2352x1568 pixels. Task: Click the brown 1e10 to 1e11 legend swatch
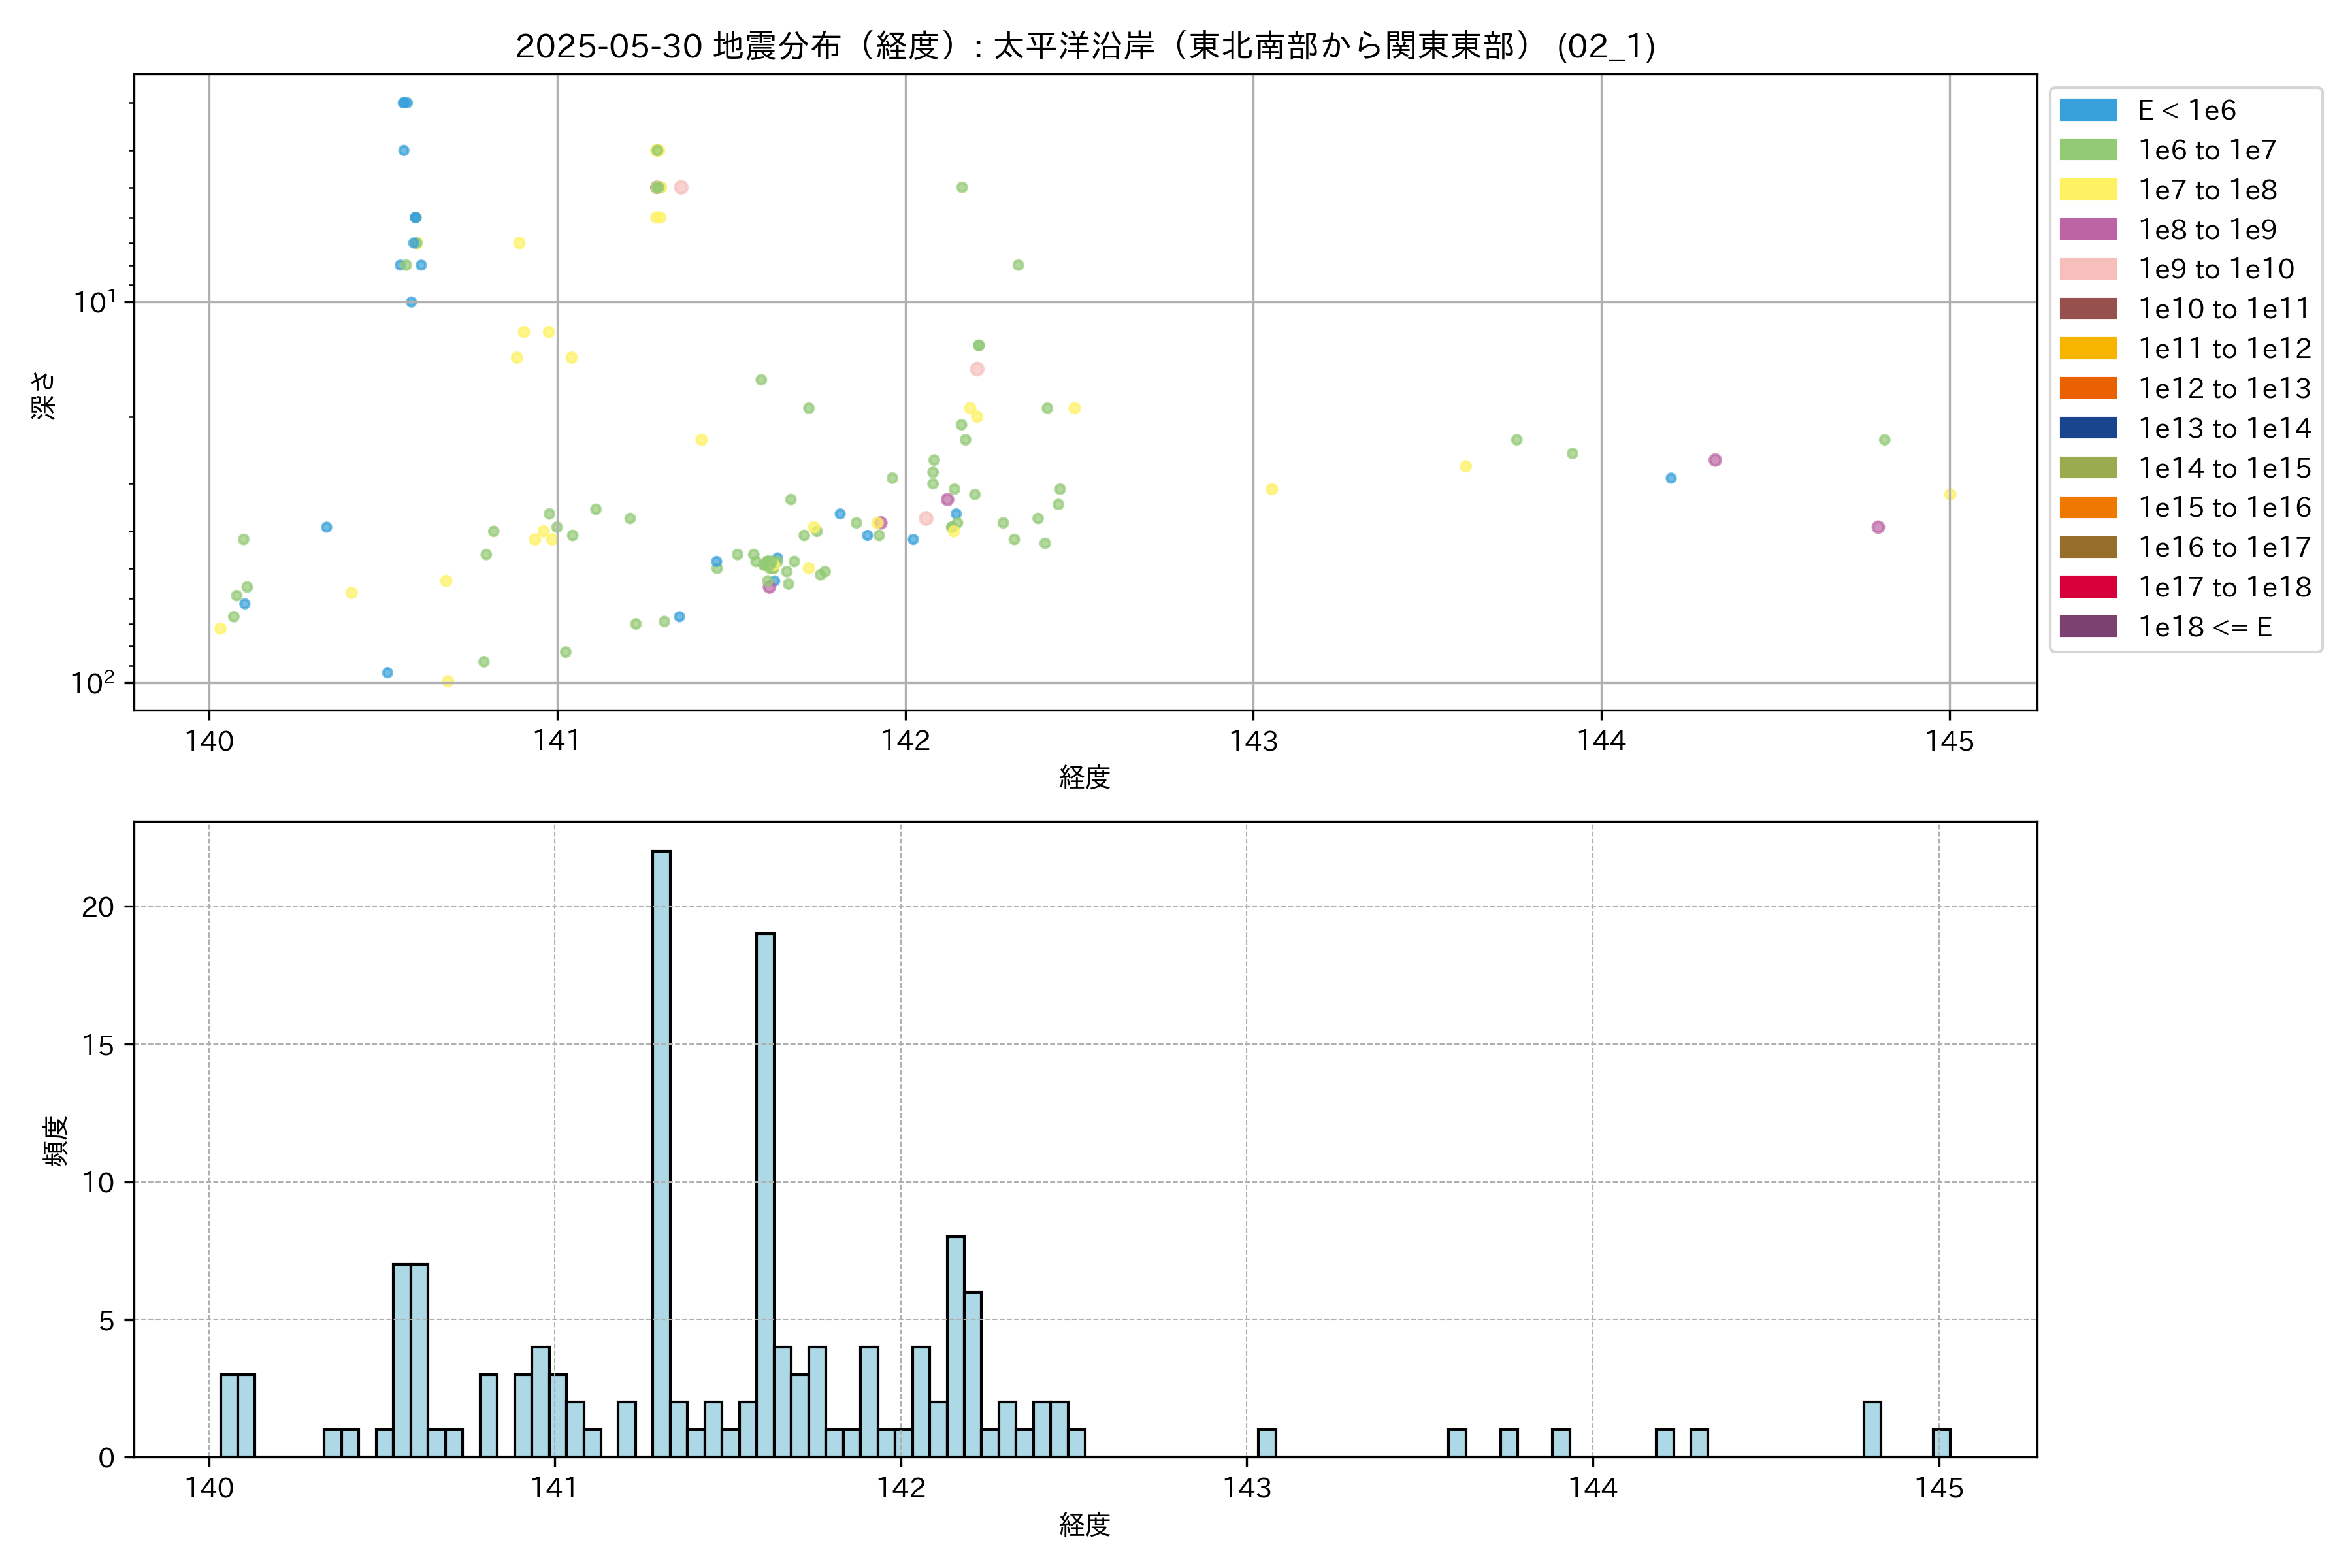pyautogui.click(x=2087, y=309)
